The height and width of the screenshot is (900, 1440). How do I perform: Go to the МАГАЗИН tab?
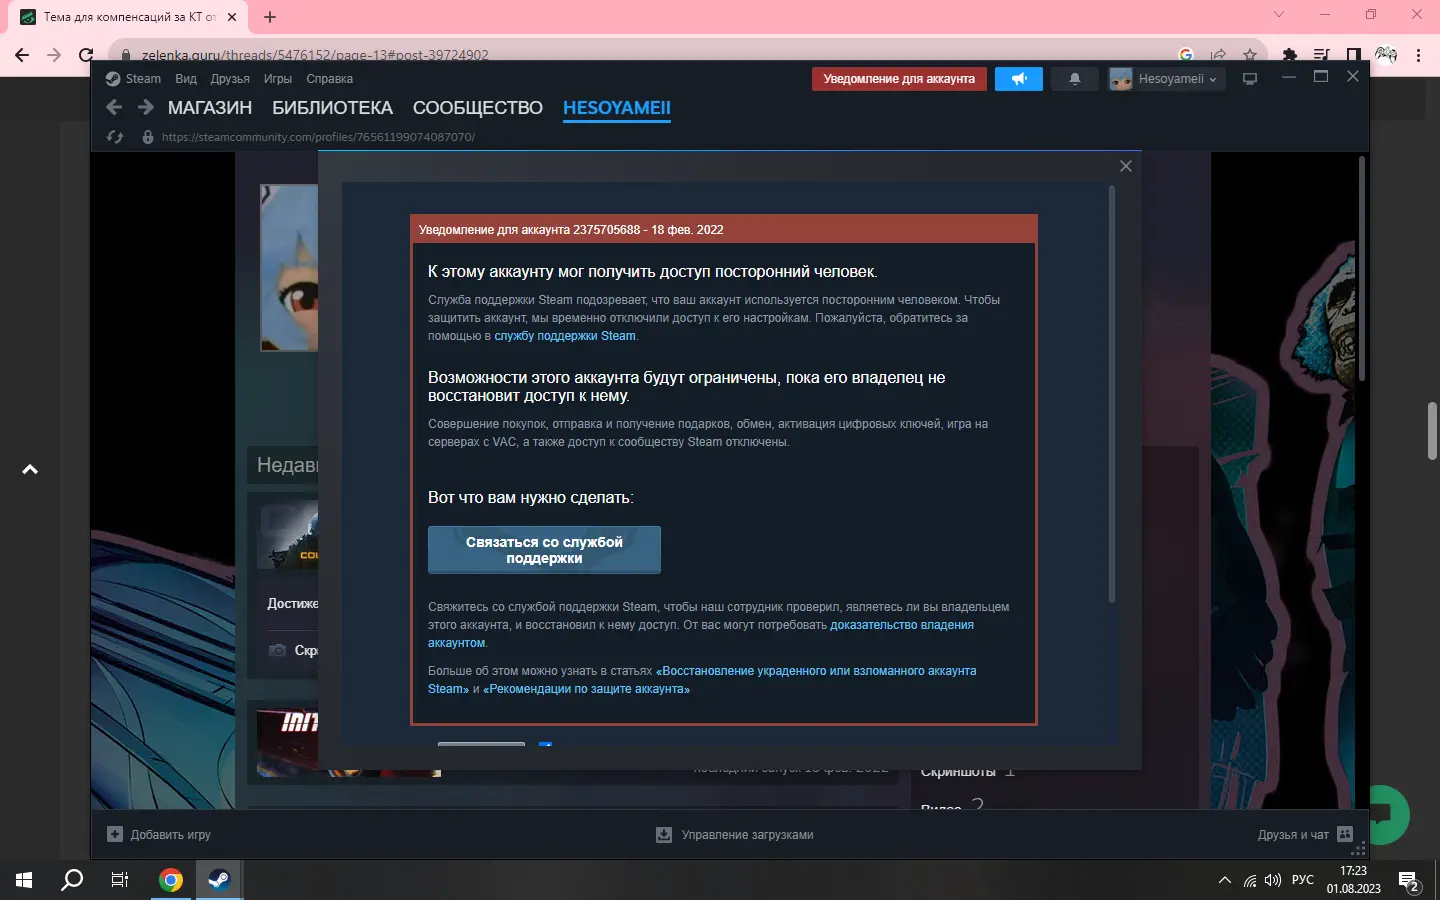click(x=210, y=108)
